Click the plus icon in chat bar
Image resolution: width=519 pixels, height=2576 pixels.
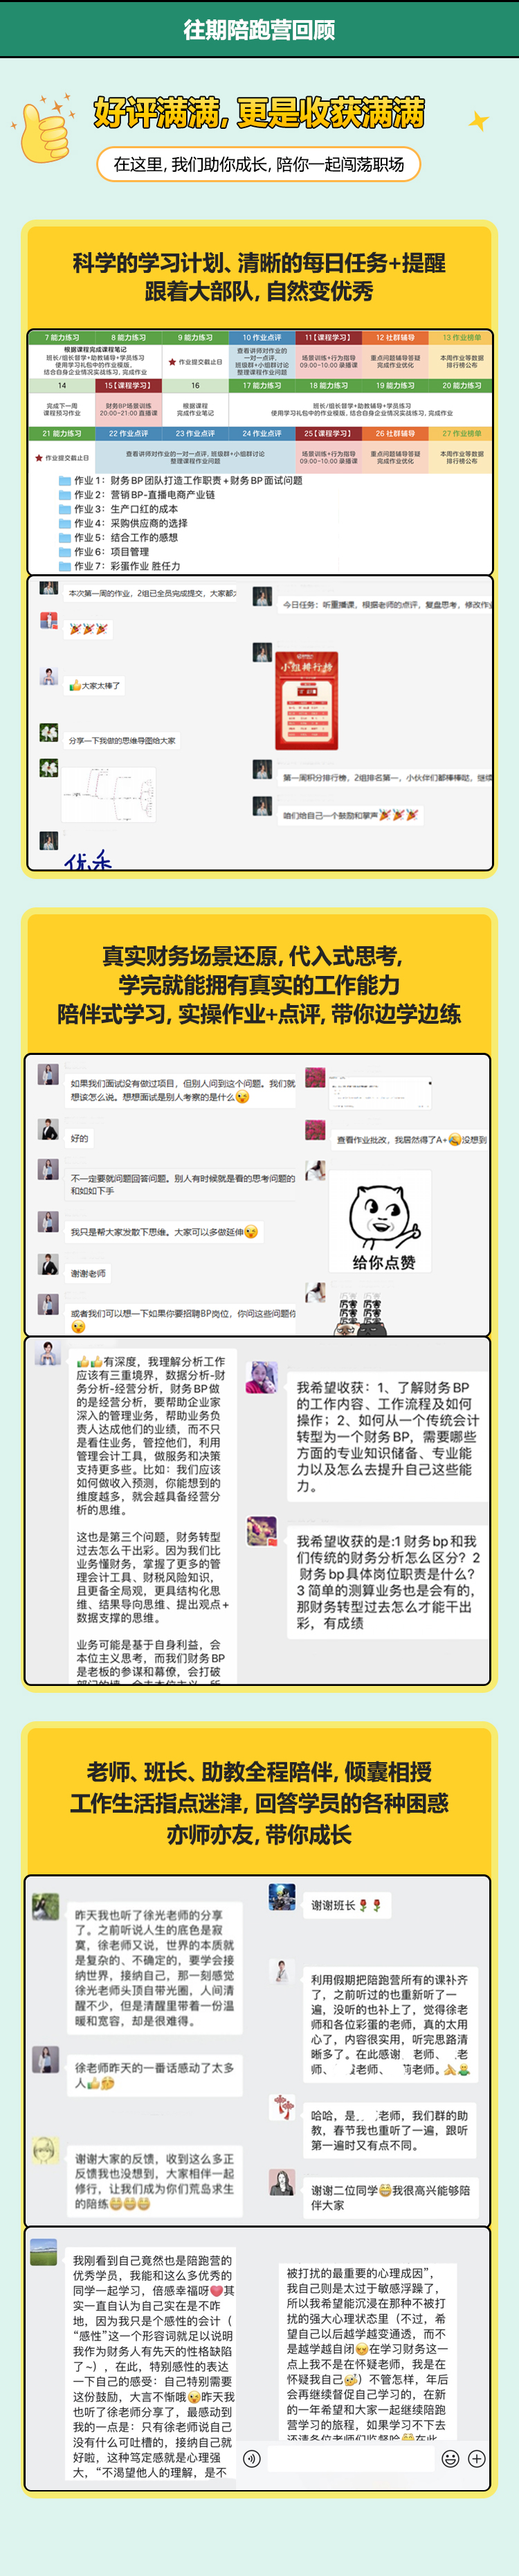477,2458
